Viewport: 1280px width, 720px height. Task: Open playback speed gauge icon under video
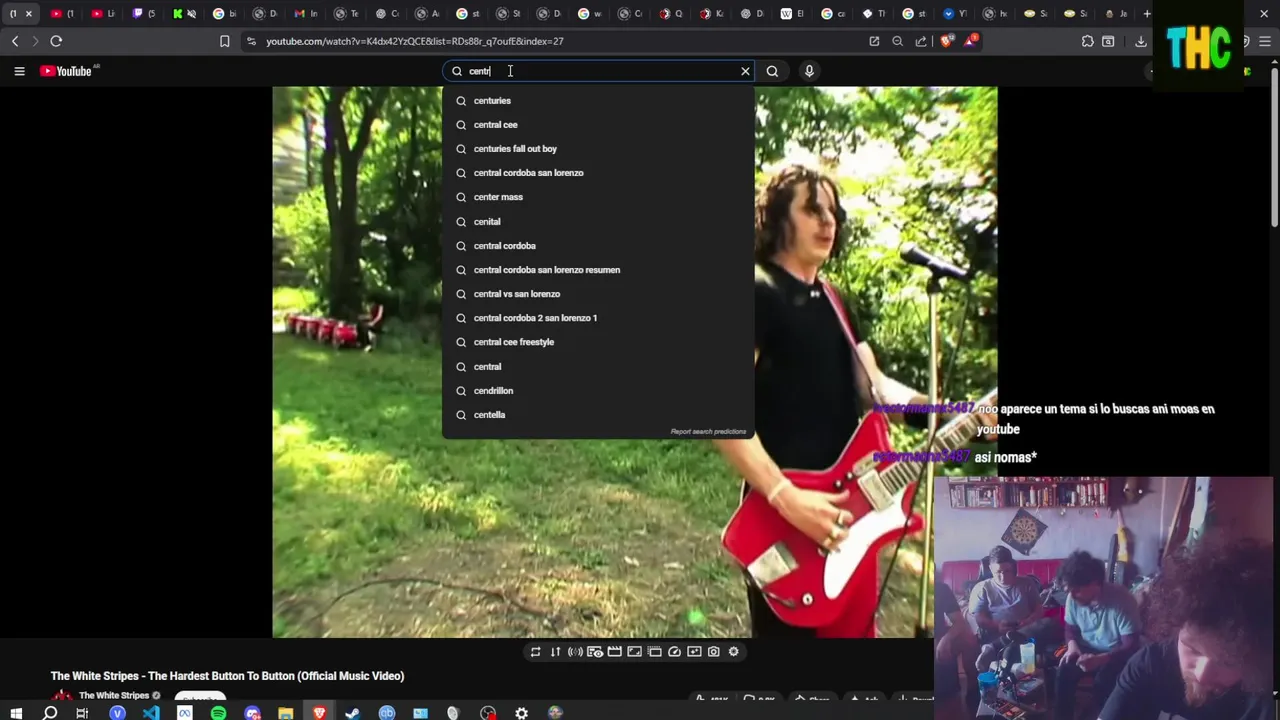click(x=674, y=652)
